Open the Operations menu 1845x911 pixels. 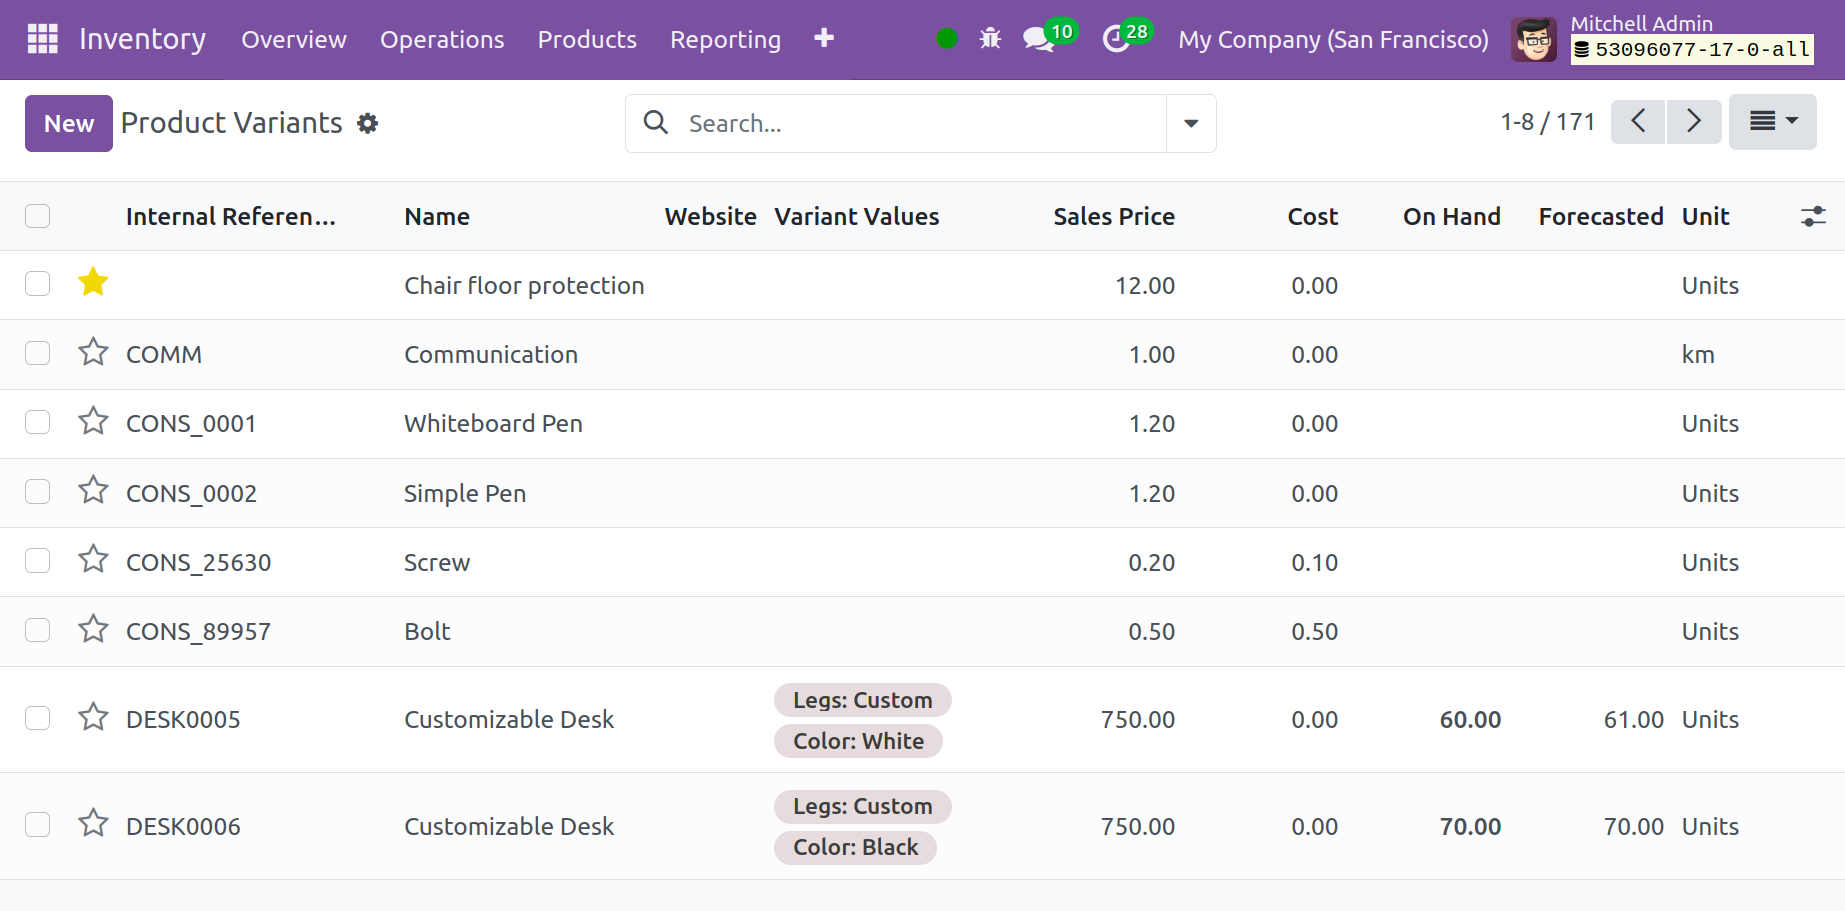[442, 39]
